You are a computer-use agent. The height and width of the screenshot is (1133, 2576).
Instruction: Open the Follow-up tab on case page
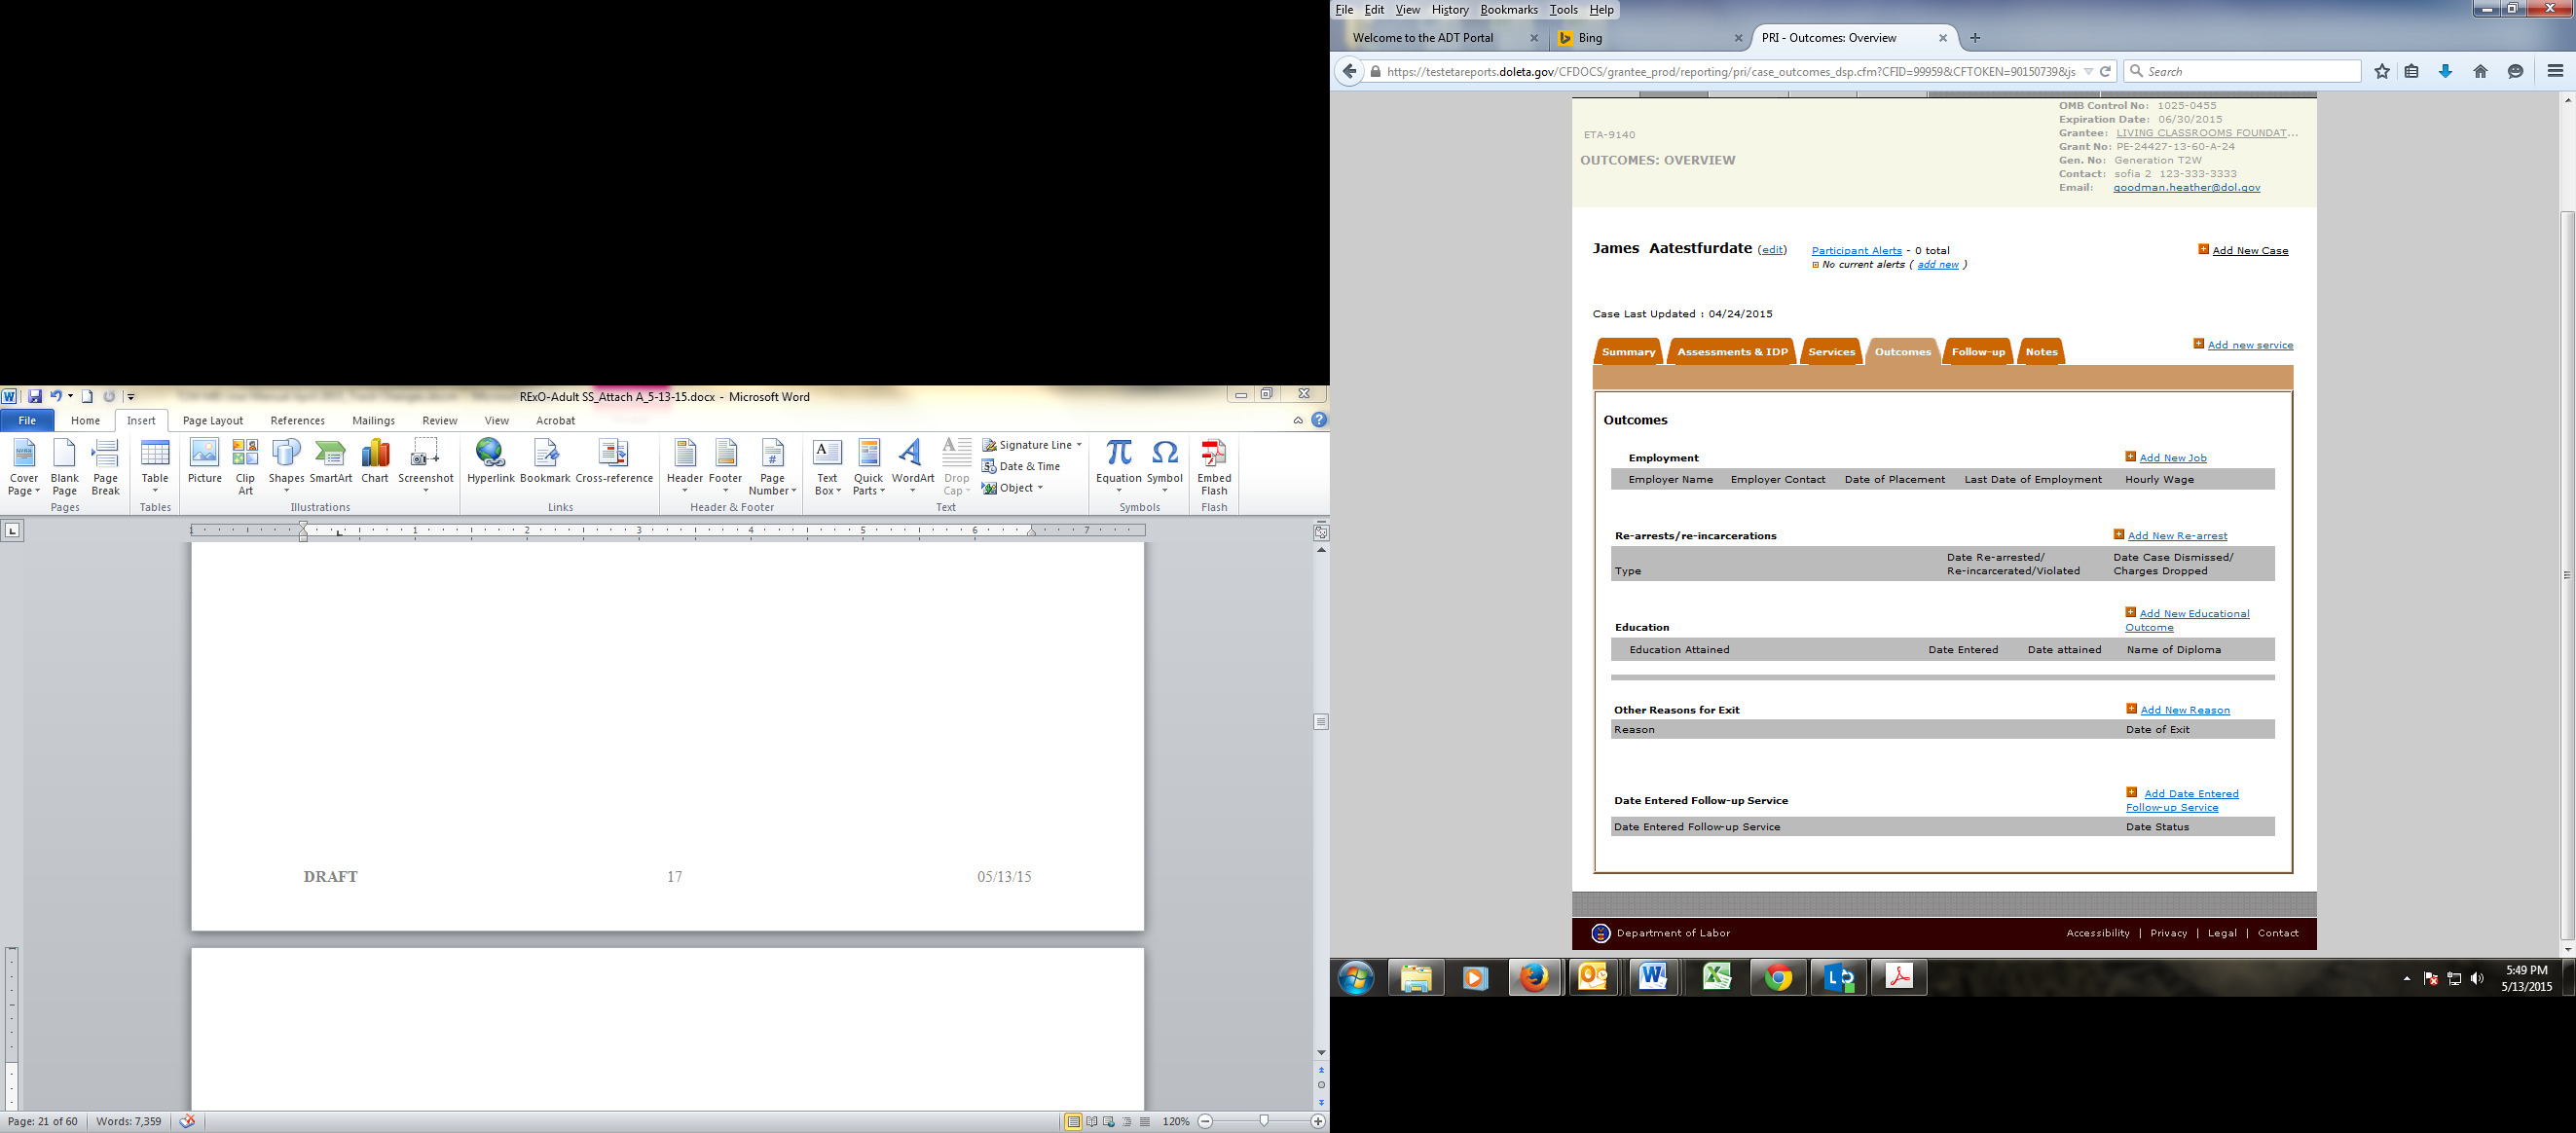1977,352
